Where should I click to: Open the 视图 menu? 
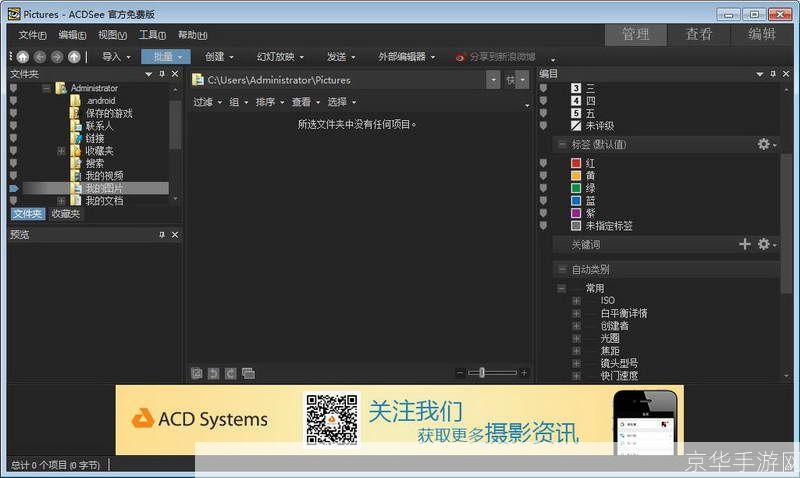click(x=112, y=35)
